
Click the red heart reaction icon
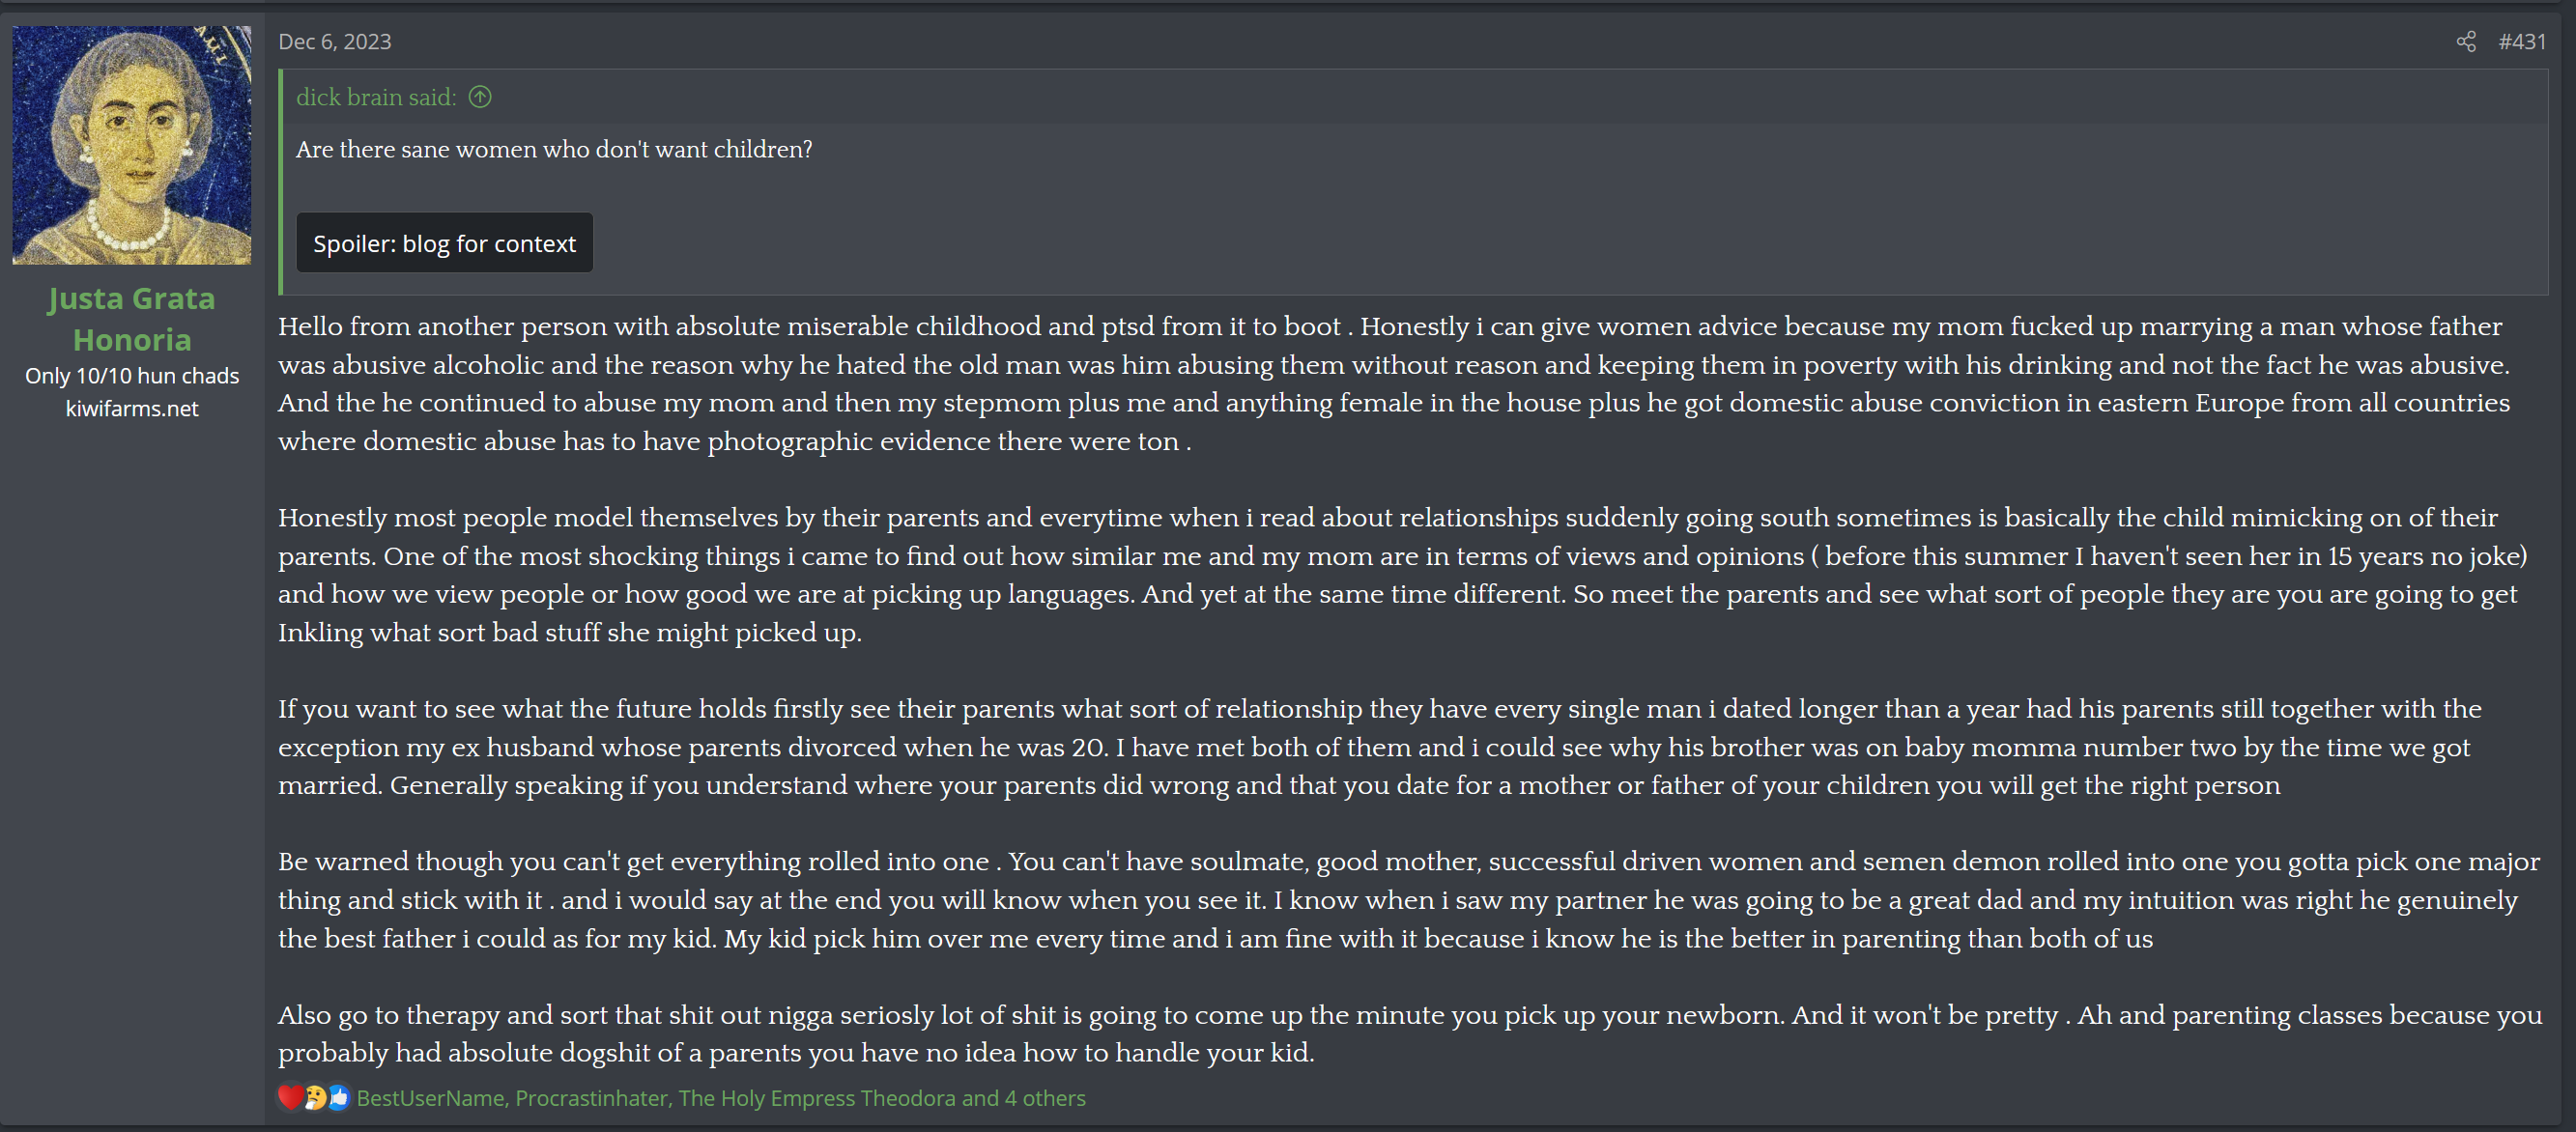[x=290, y=1097]
